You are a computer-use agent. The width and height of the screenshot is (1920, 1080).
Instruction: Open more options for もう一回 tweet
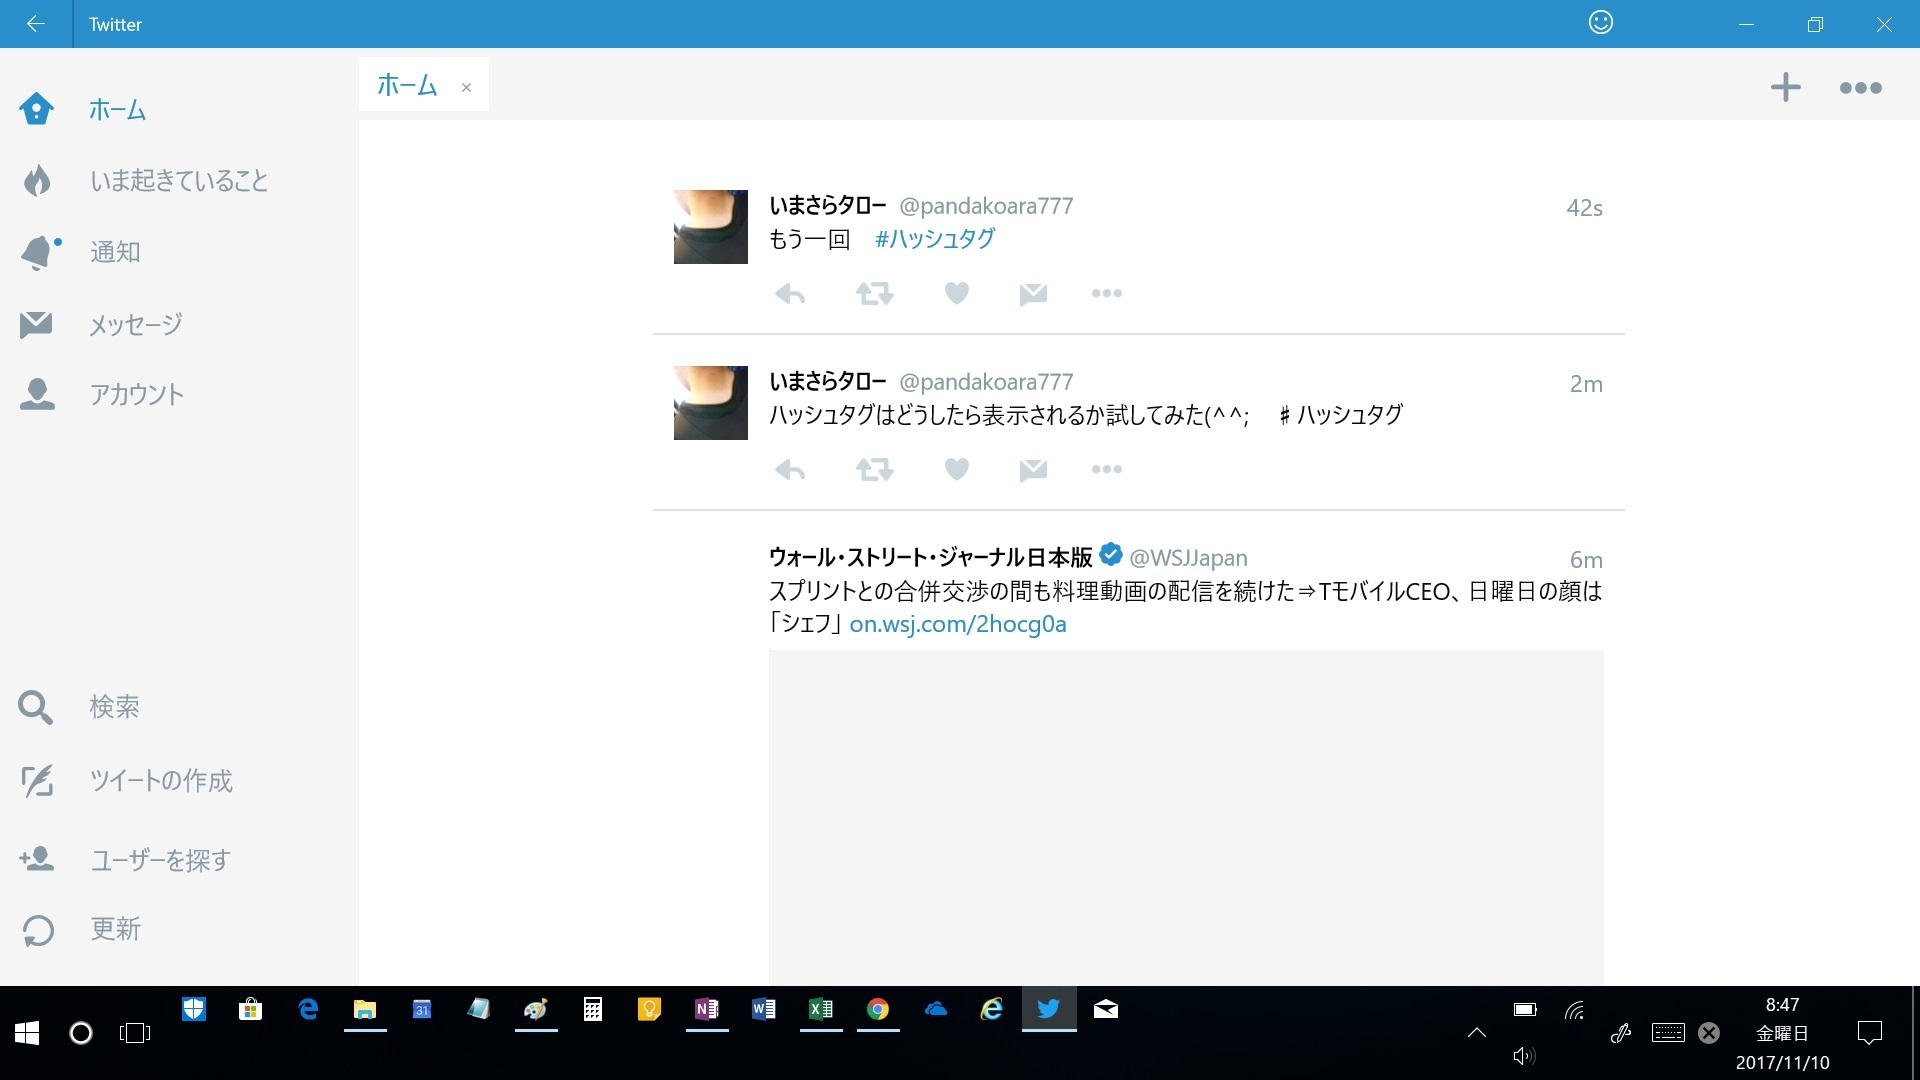1107,293
